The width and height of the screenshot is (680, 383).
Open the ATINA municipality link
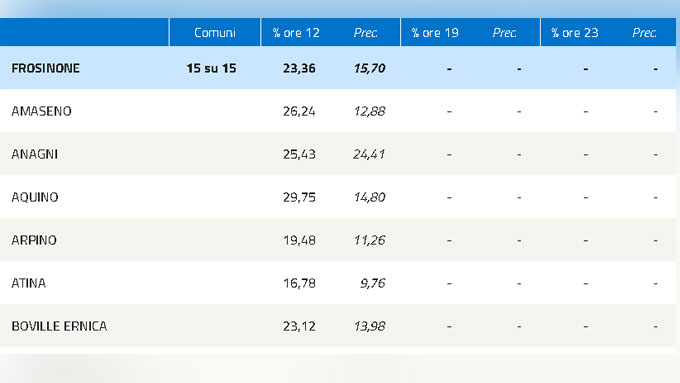(28, 283)
